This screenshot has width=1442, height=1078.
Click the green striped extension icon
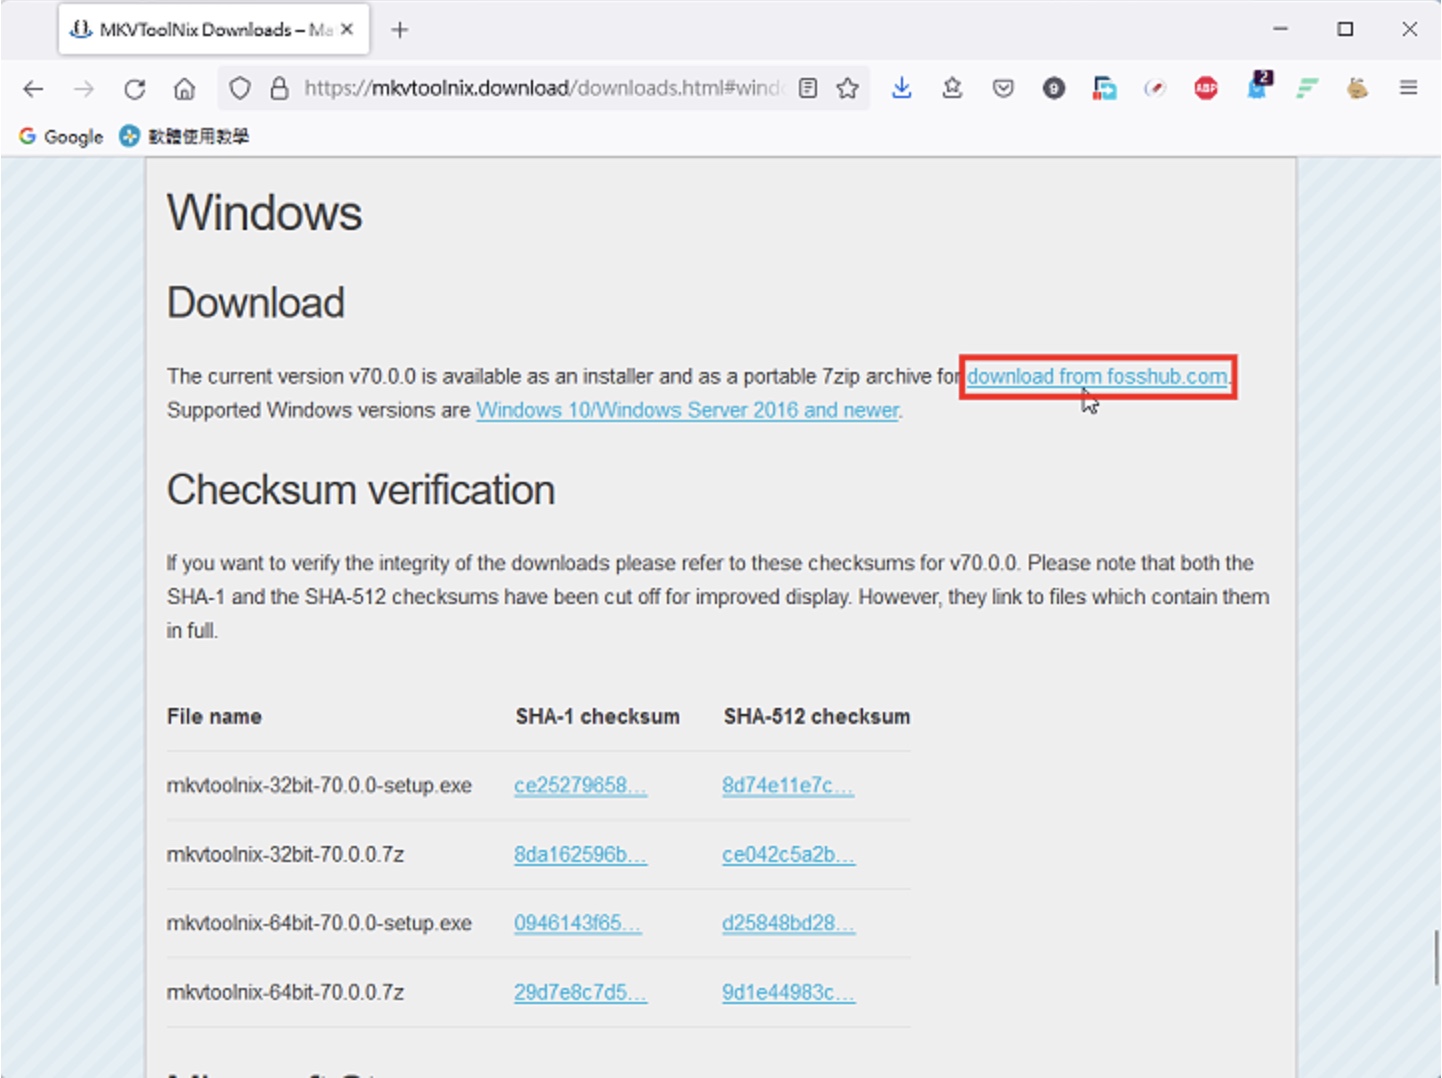tap(1307, 89)
